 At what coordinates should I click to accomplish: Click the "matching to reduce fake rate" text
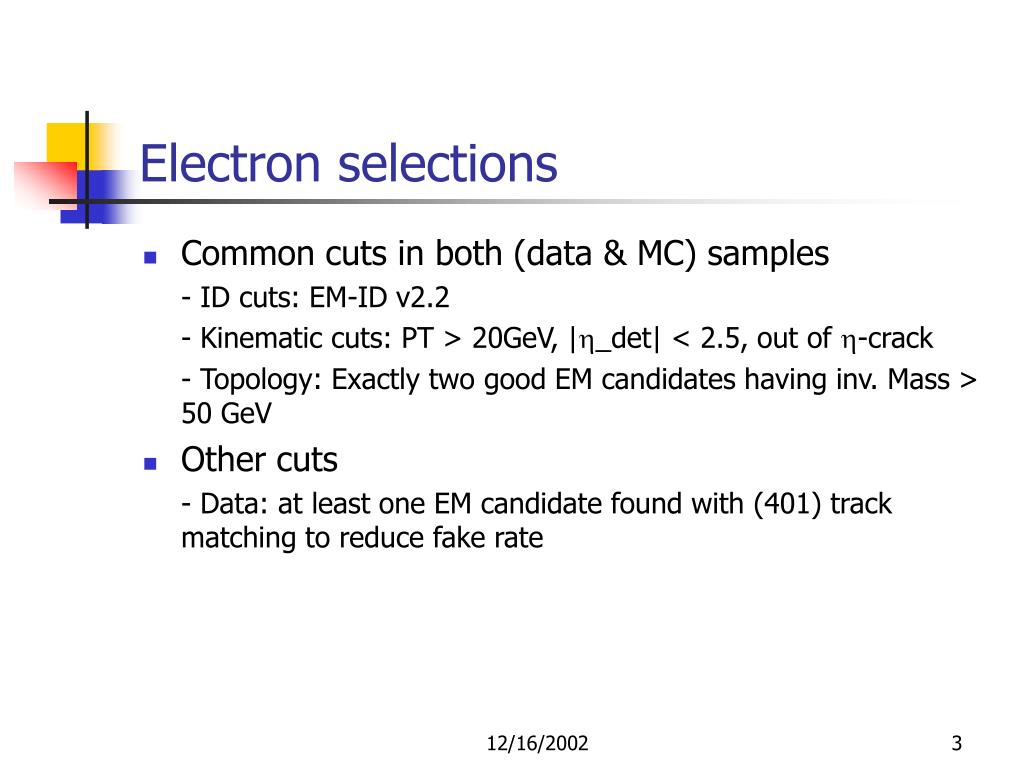coord(362,539)
